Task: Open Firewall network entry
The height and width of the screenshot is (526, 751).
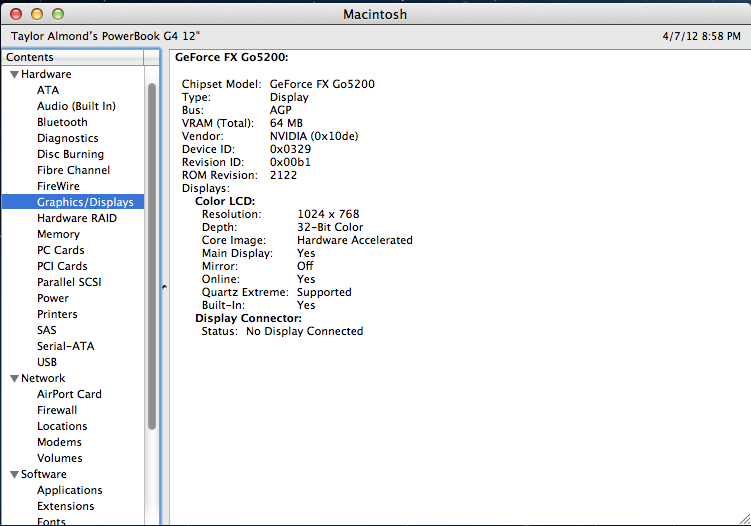Action: pos(57,410)
